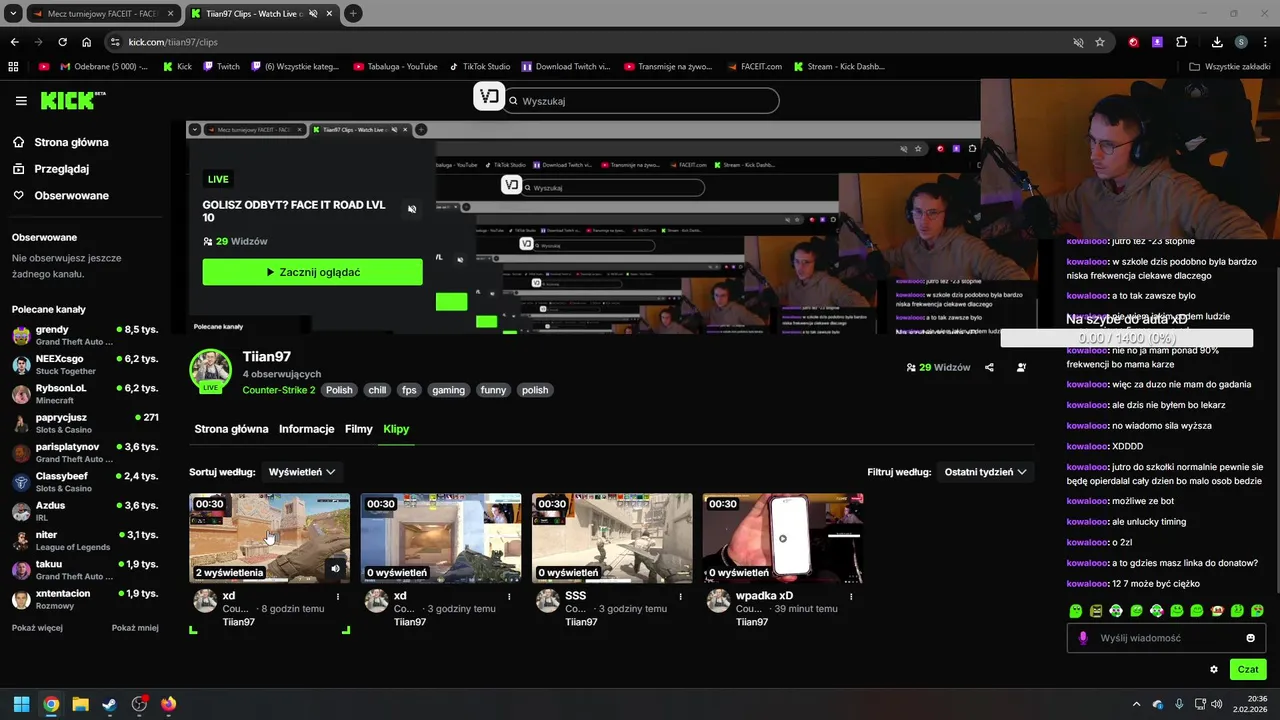
Task: Share the Tiian97 channel via share icon
Action: (989, 367)
